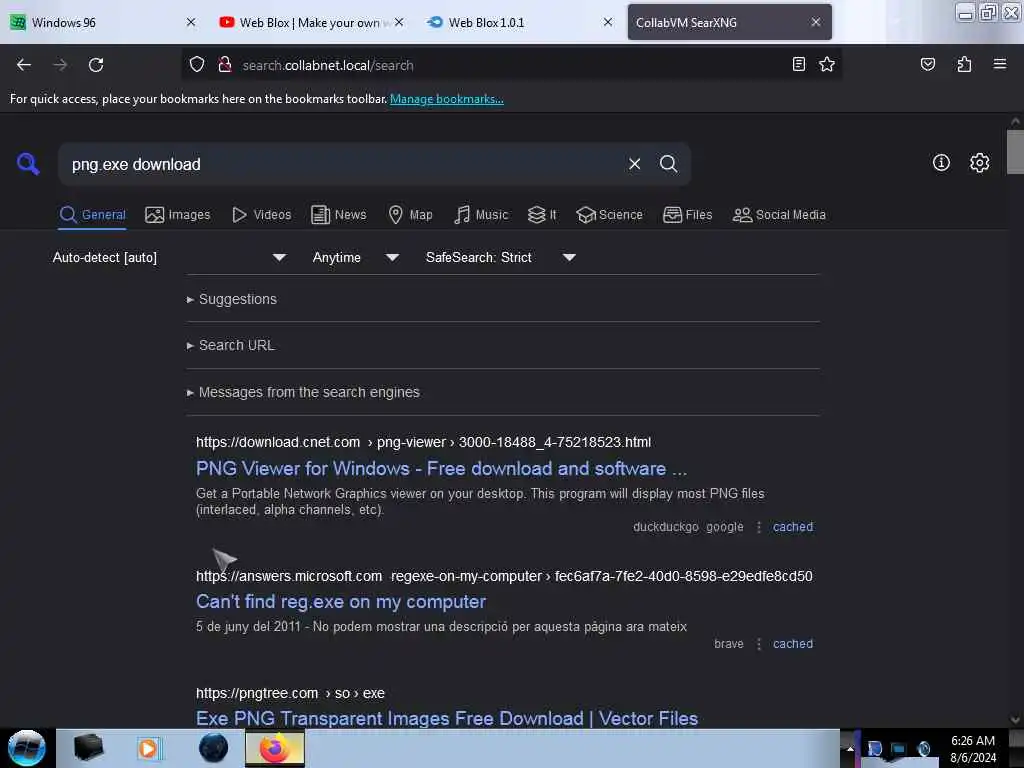Open PNG Viewer for Windows result

pos(441,469)
